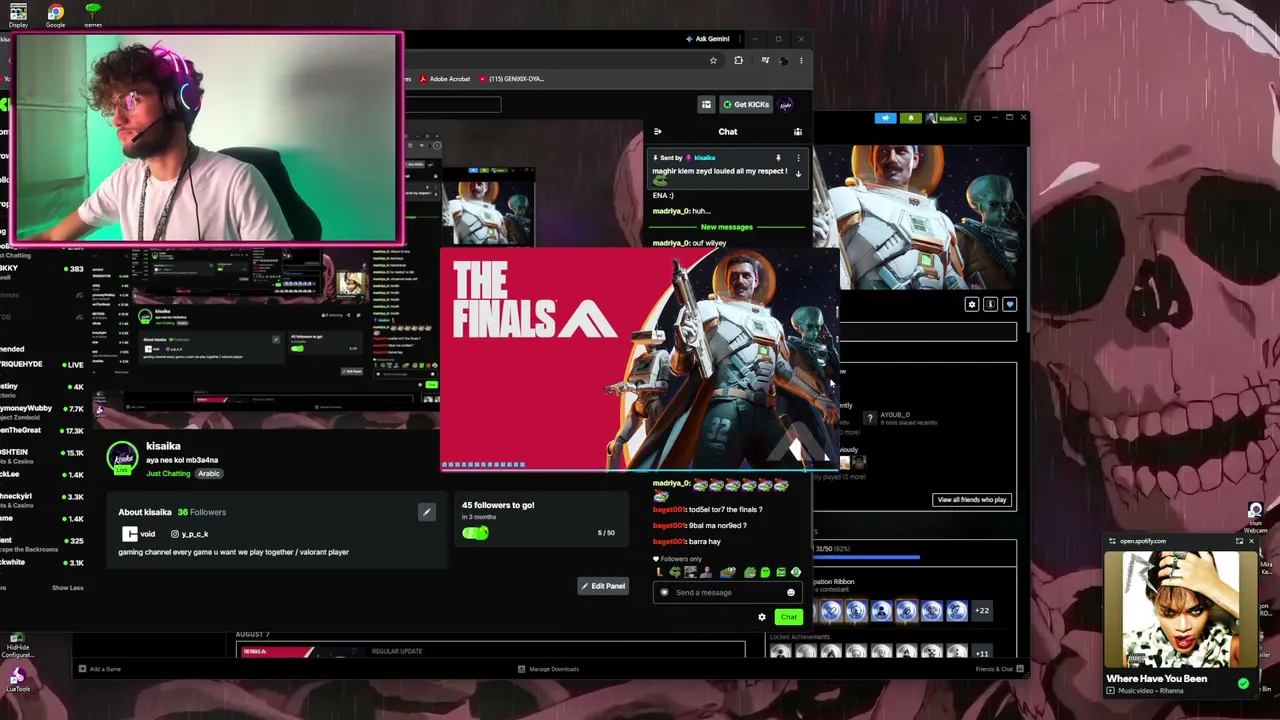Open the kisaika Steam account dropdown
Image resolution: width=1280 pixels, height=720 pixels.
click(x=944, y=118)
